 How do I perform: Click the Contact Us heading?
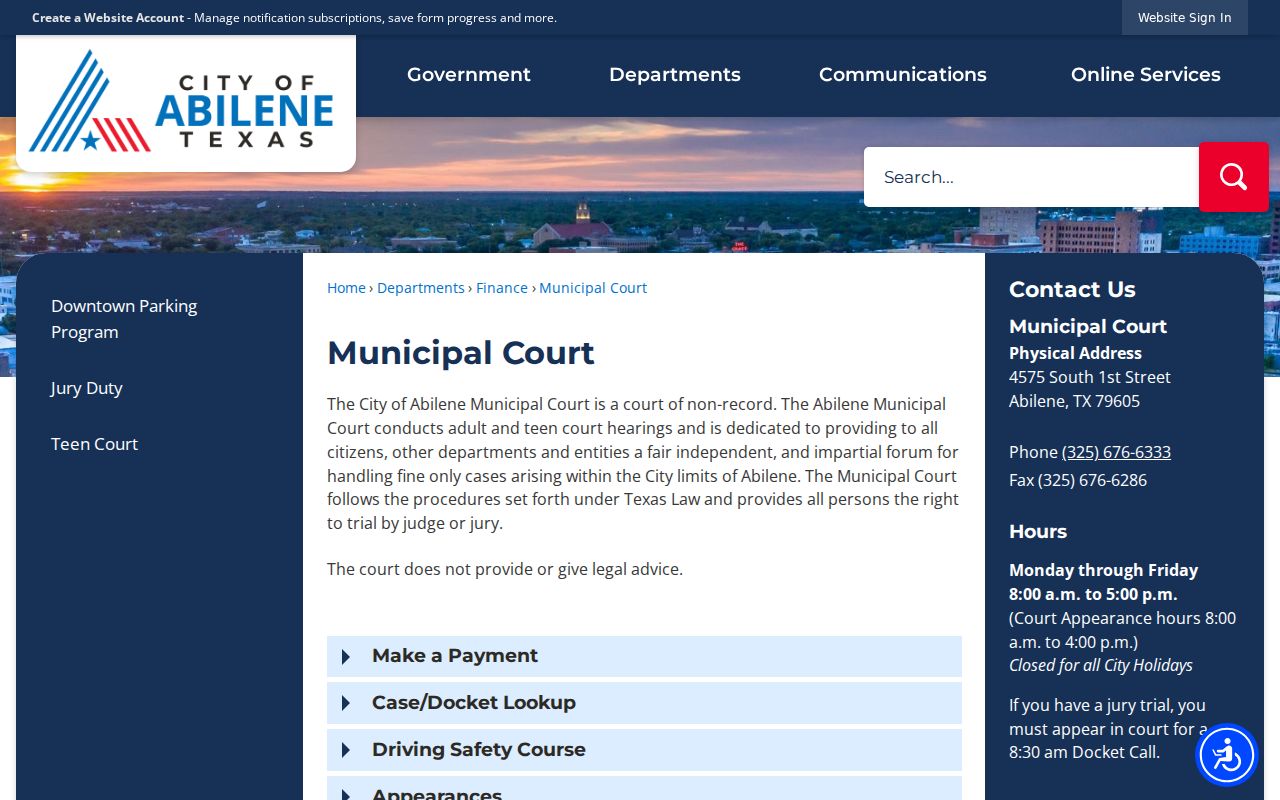(1072, 289)
